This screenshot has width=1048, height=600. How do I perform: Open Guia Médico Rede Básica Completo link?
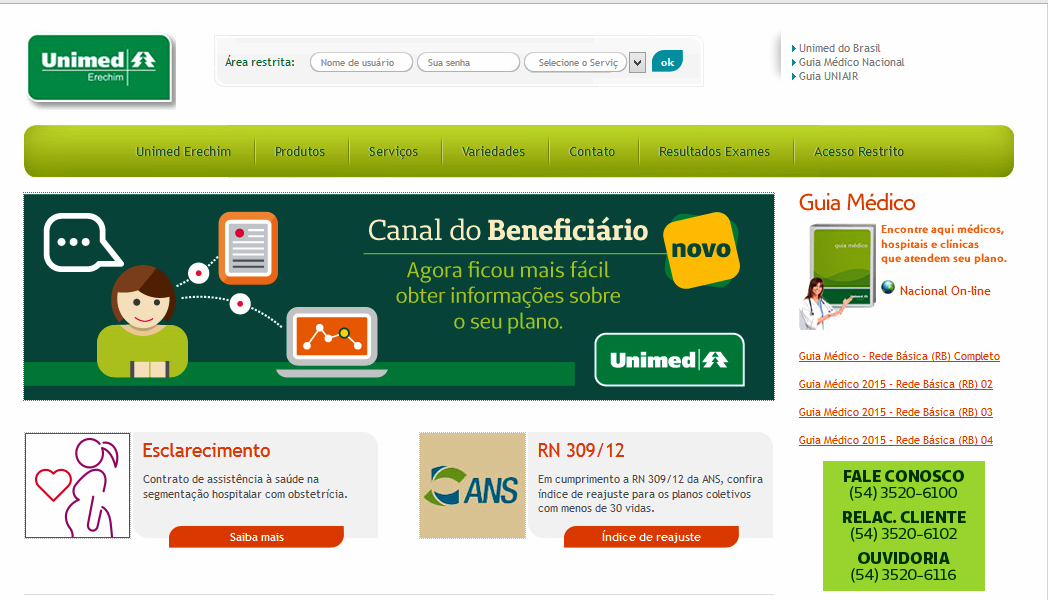pos(899,357)
